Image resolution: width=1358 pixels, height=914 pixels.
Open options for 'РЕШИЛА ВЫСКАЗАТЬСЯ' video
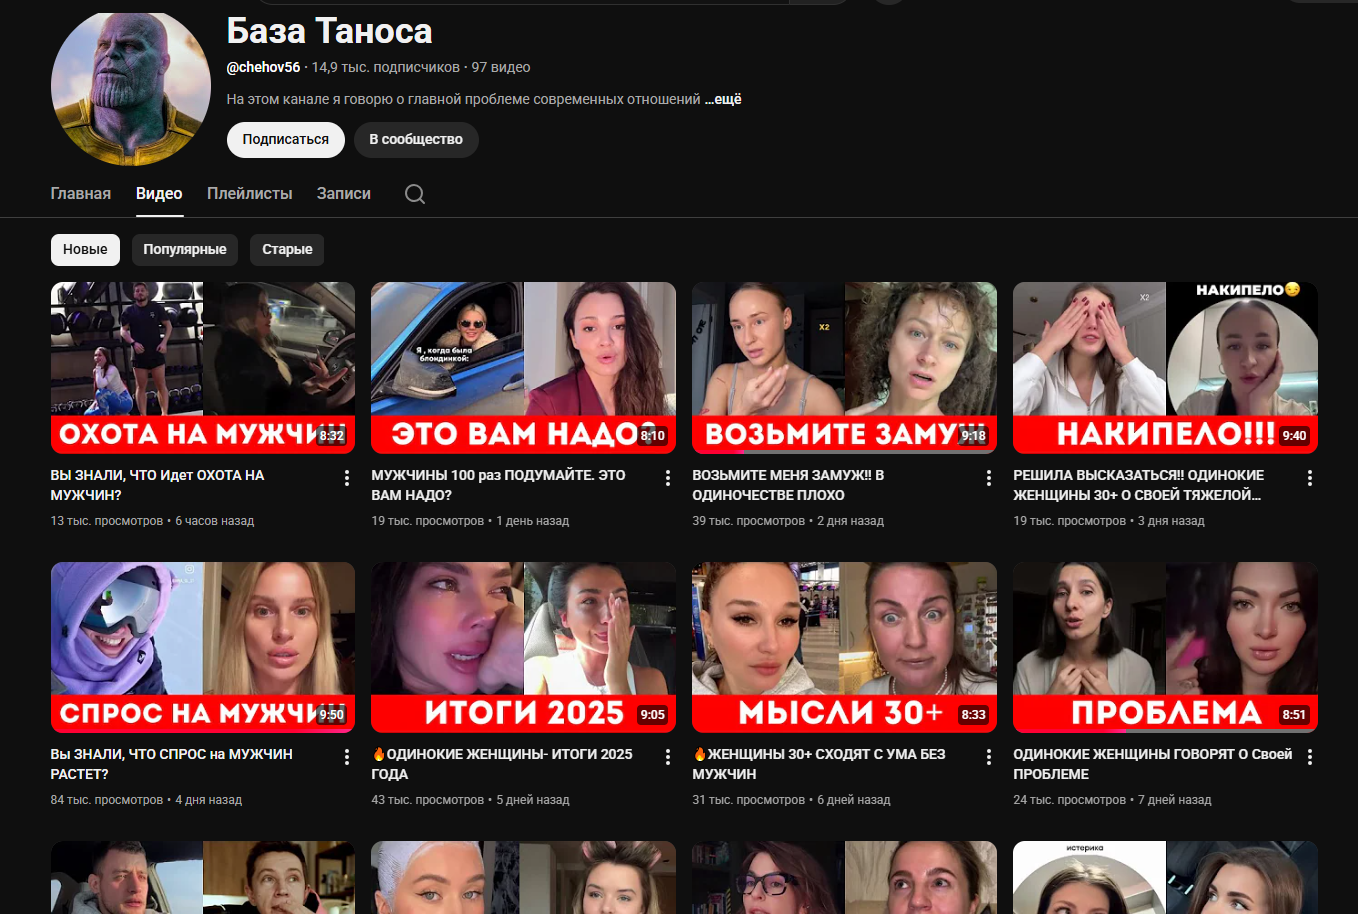click(1310, 478)
